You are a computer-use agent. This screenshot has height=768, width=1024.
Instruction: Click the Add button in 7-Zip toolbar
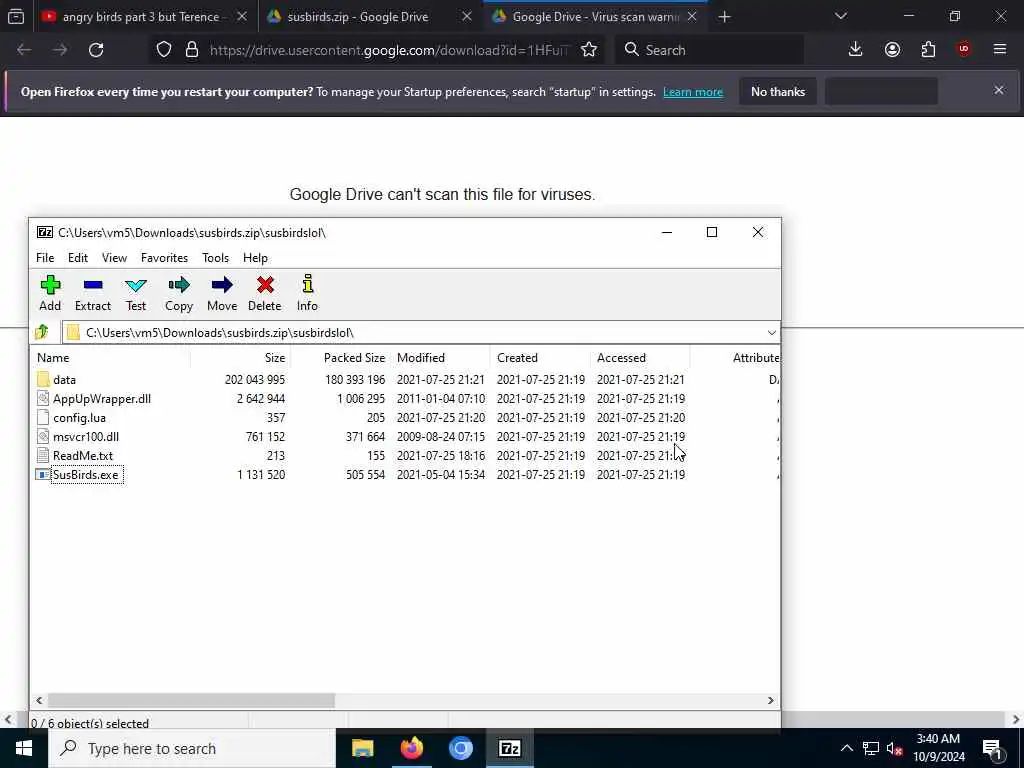click(x=50, y=293)
